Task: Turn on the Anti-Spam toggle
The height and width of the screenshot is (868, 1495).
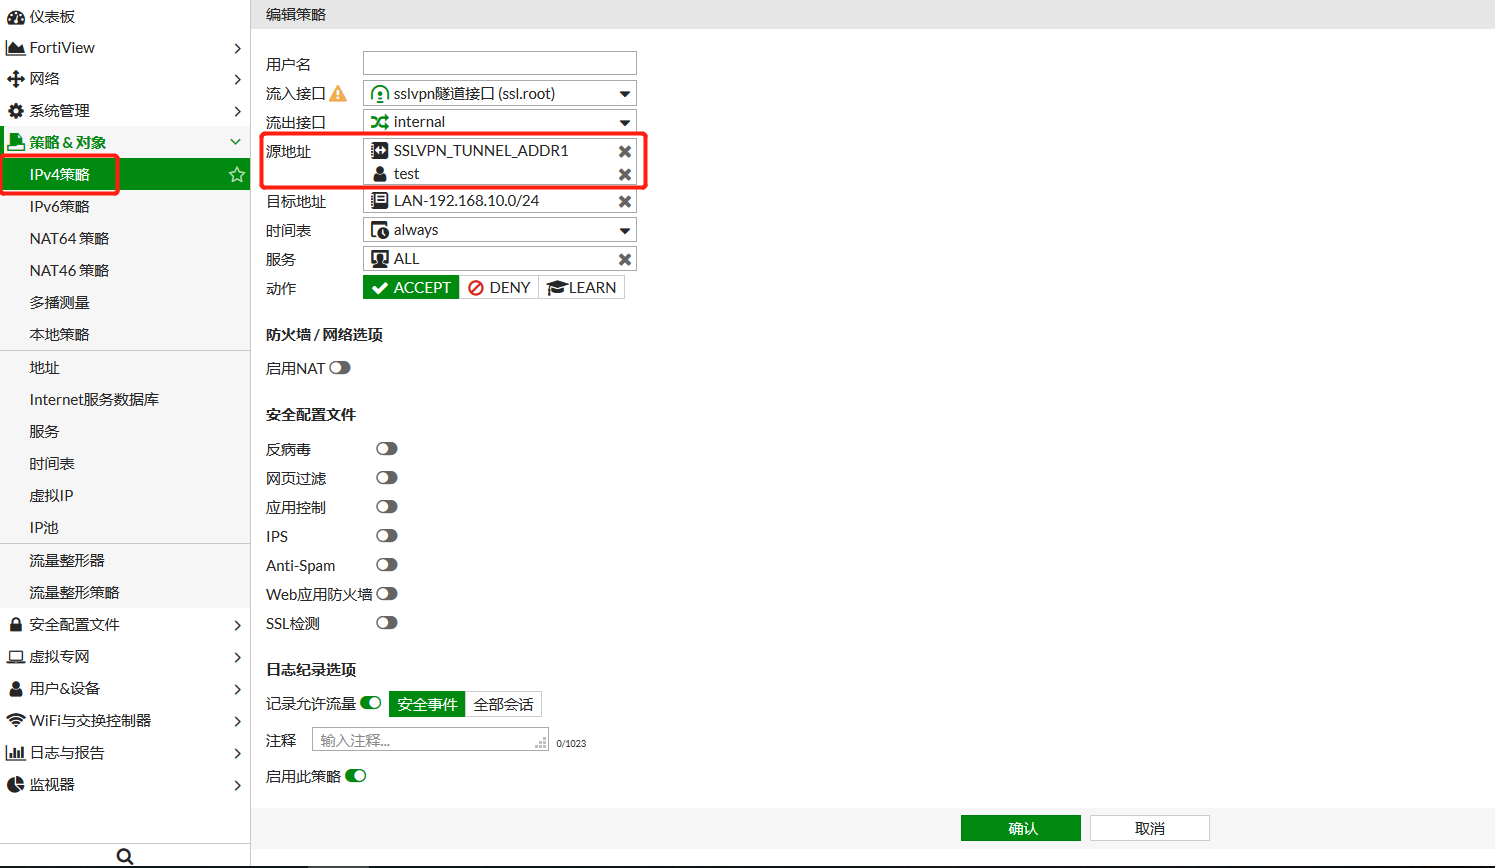Action: pos(387,565)
